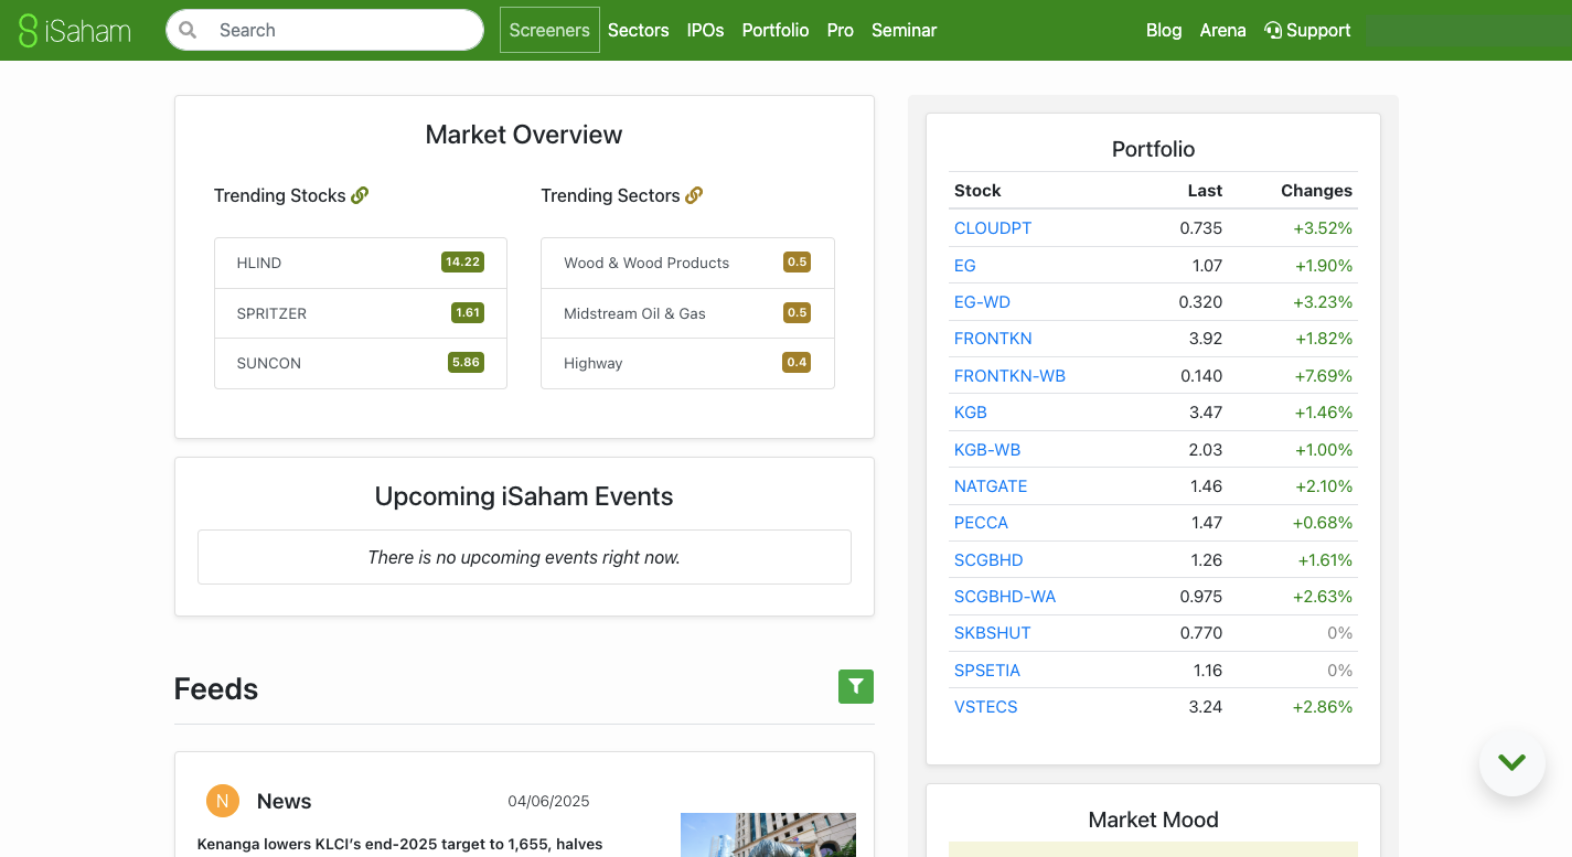Click the News avatar icon
The height and width of the screenshot is (857, 1572).
click(222, 801)
